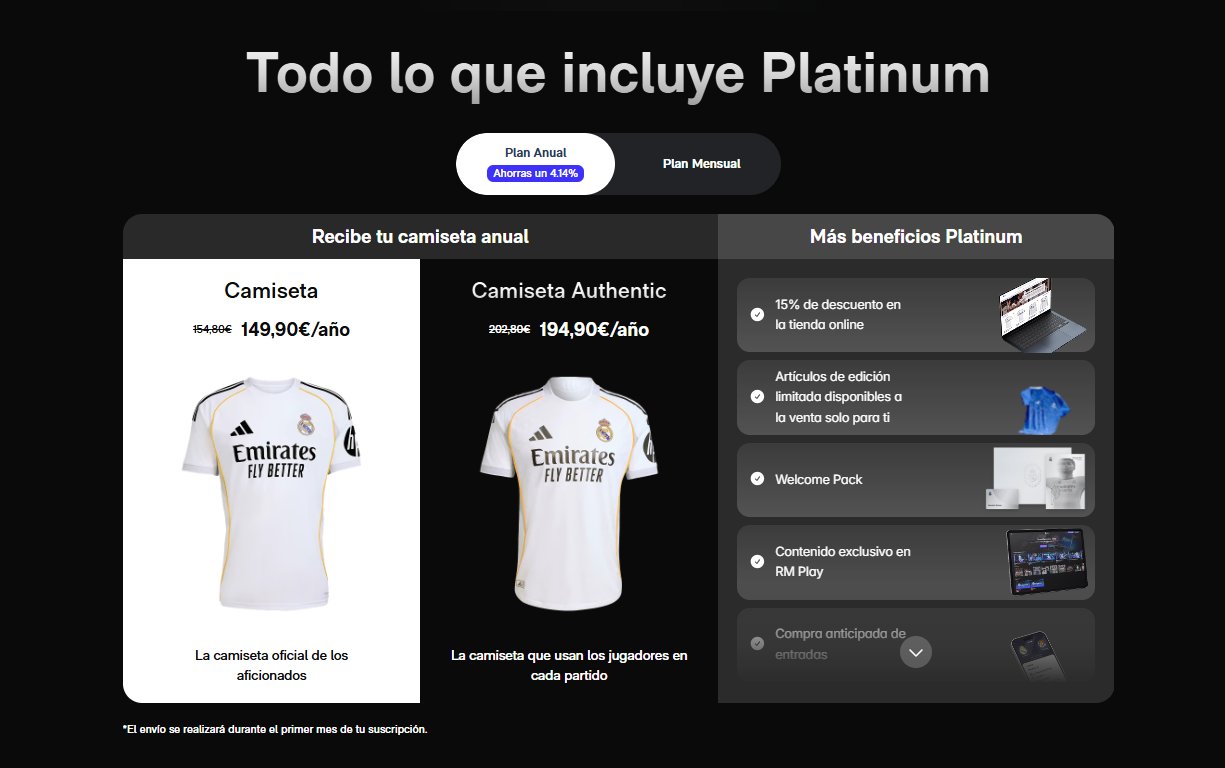The width and height of the screenshot is (1225, 768).
Task: Click the blue limited edition jersey image
Action: [x=1044, y=410]
